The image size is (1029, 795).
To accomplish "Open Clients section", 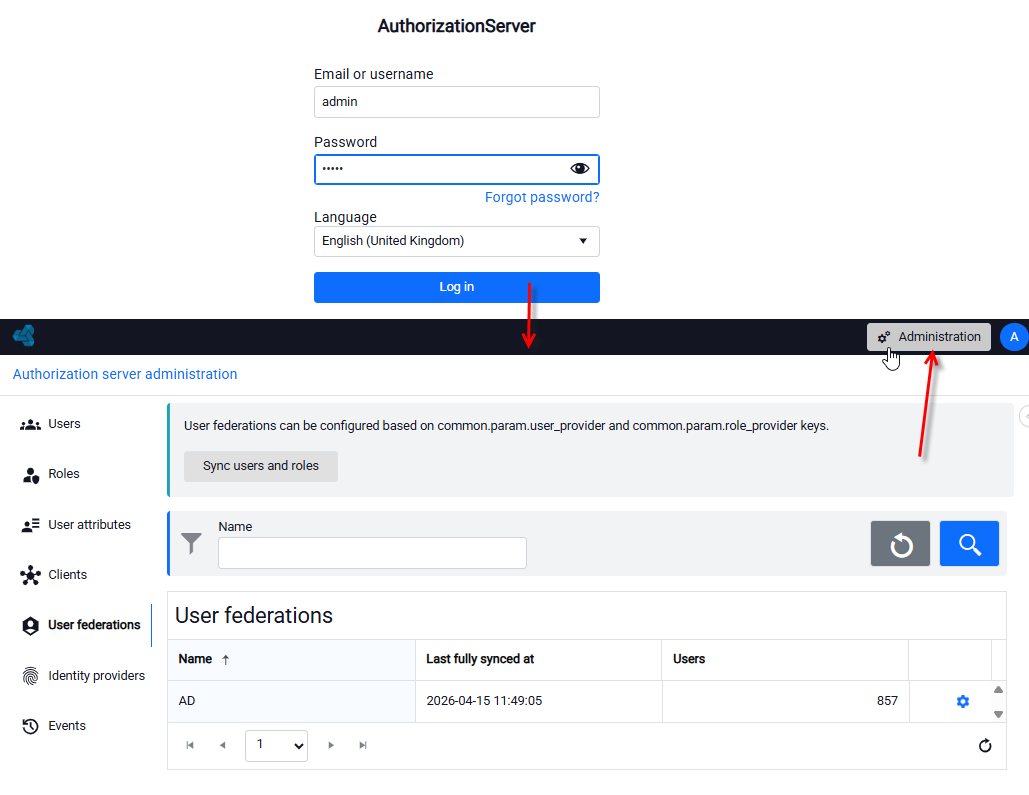I will (x=54, y=575).
